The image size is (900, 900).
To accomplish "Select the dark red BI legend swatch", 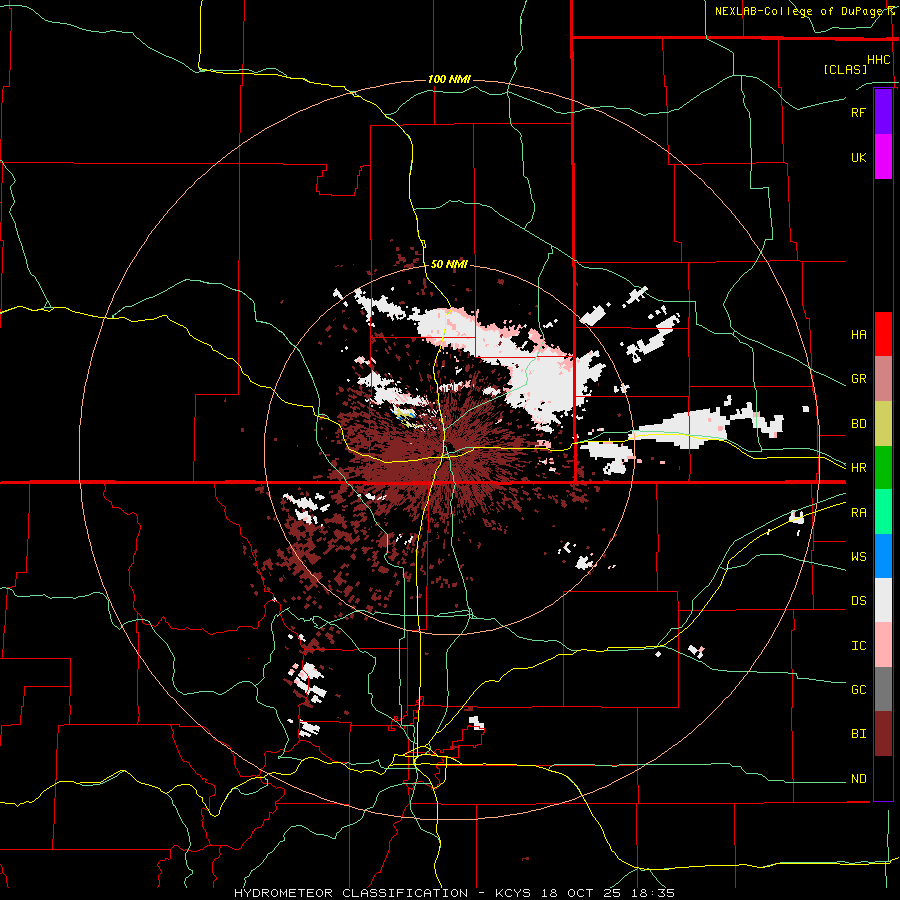I will (x=883, y=734).
